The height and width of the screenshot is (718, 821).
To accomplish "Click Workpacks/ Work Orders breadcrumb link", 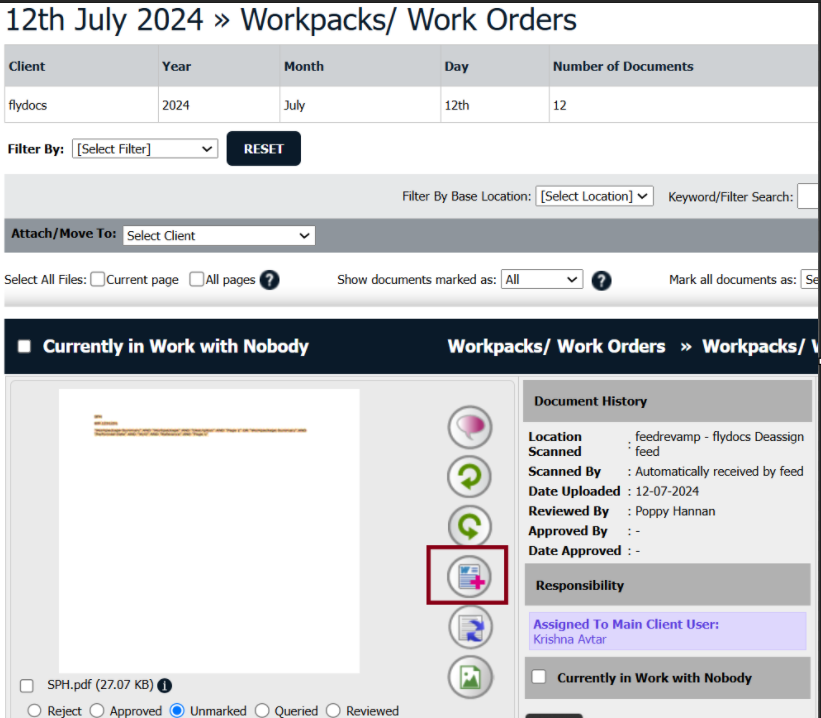I will pyautogui.click(x=556, y=346).
